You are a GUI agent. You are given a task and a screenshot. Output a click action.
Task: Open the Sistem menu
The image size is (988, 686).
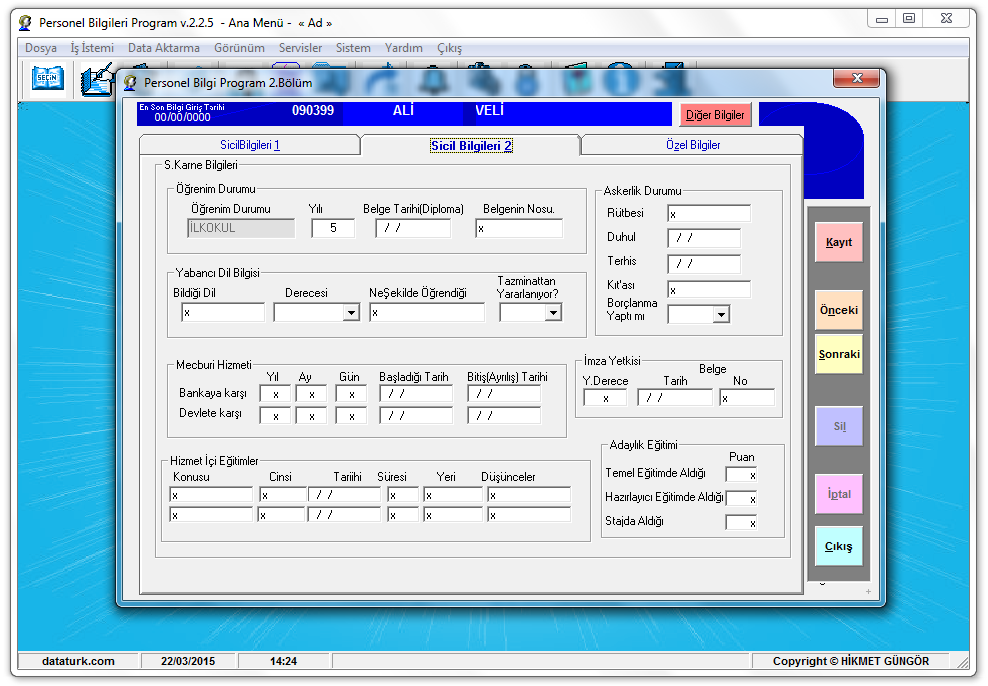point(353,48)
